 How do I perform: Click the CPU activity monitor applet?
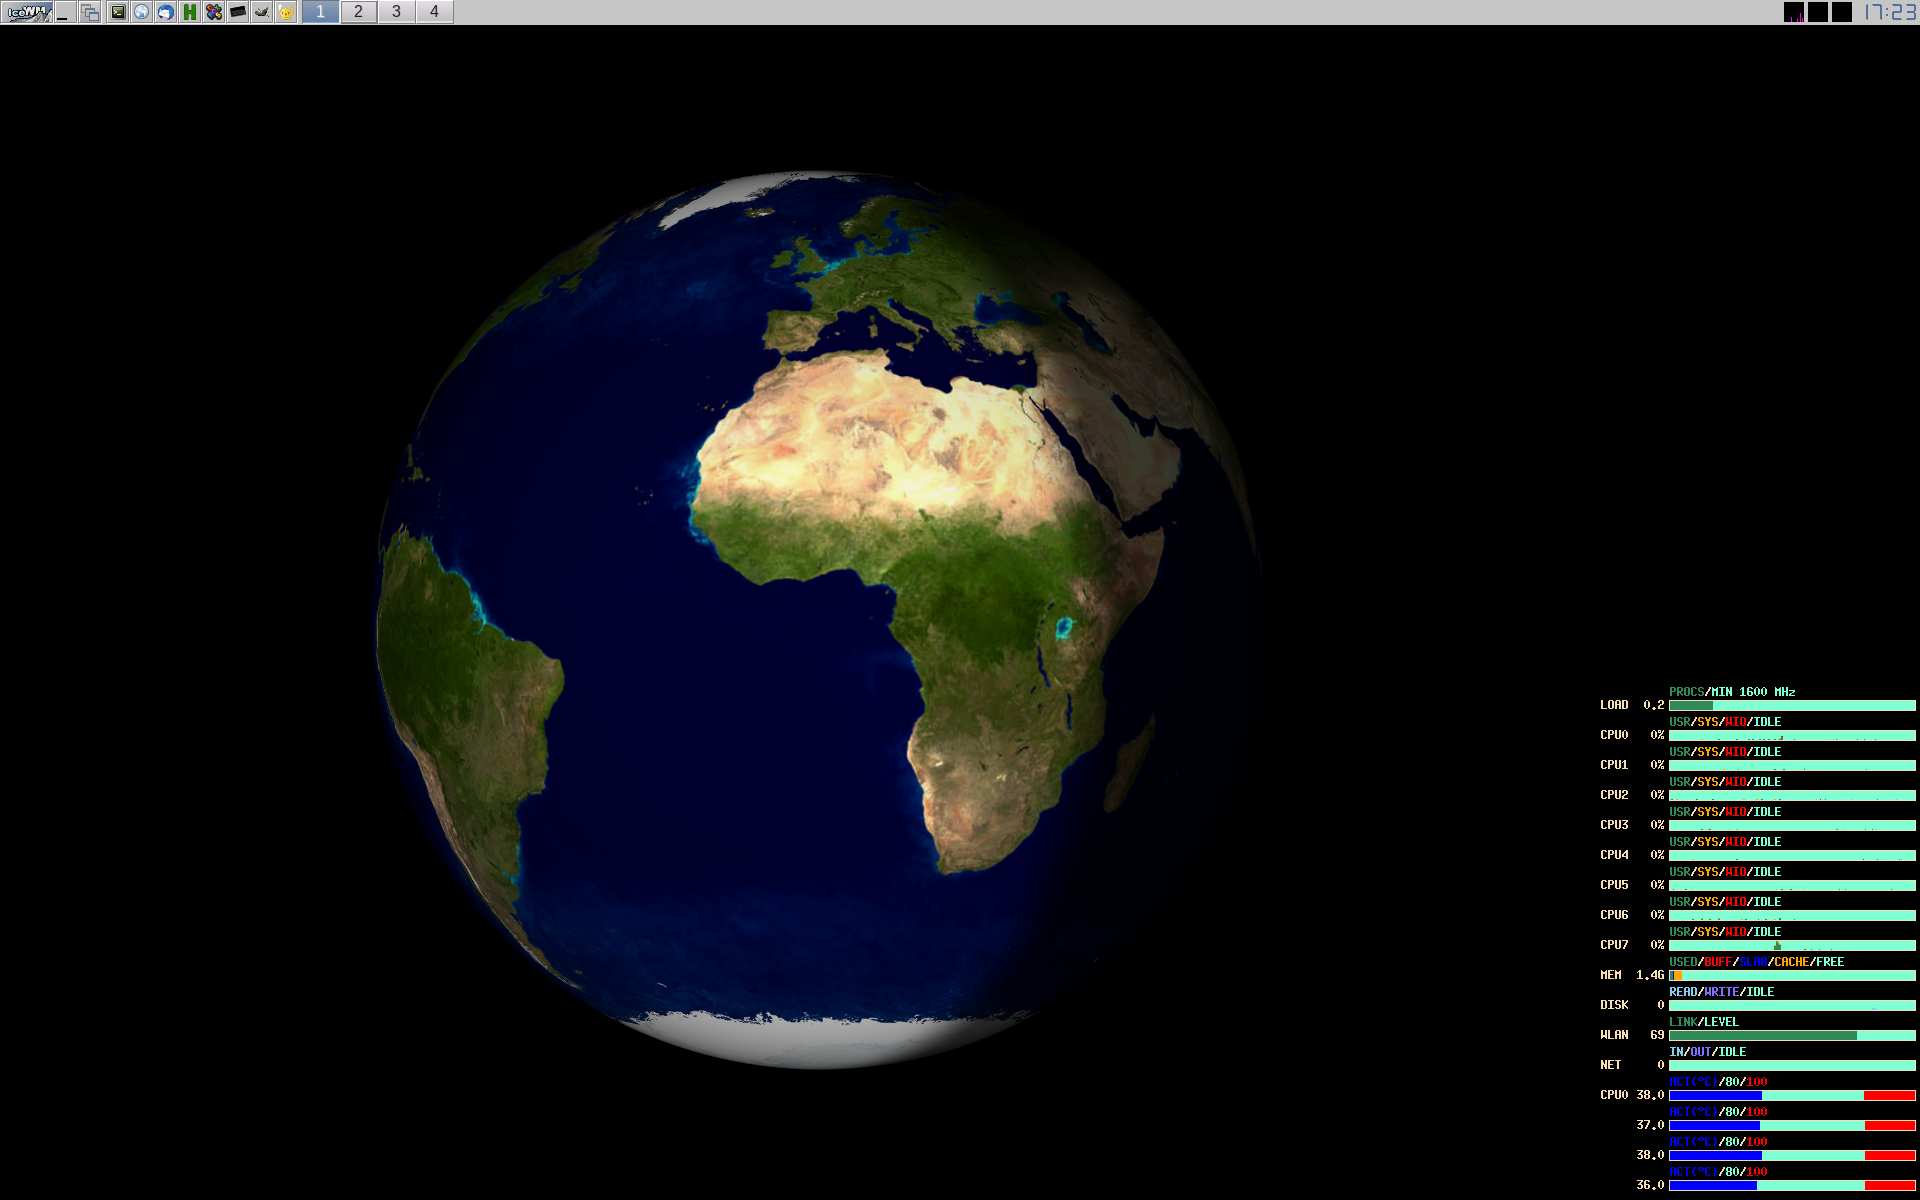[x=1794, y=12]
